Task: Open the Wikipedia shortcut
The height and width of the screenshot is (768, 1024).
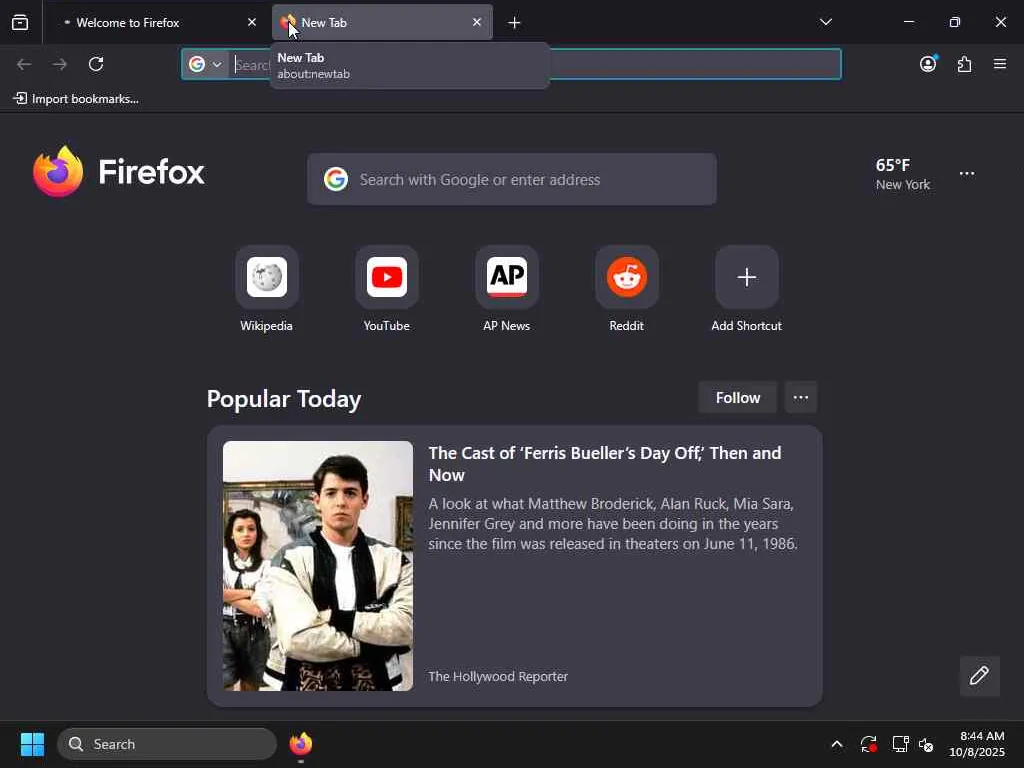Action: pos(266,289)
